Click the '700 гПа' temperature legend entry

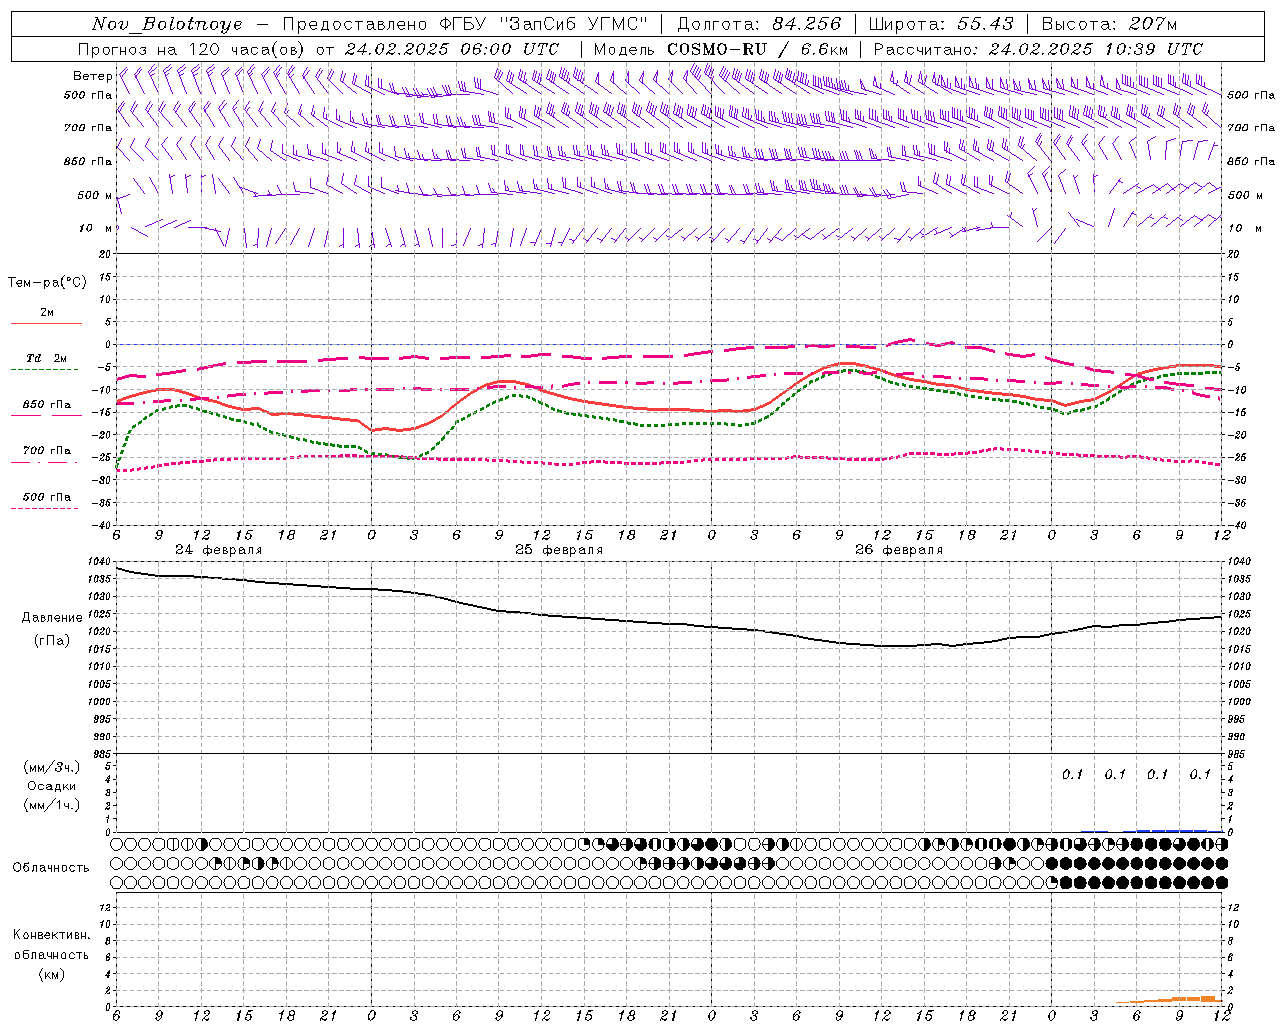(x=47, y=451)
